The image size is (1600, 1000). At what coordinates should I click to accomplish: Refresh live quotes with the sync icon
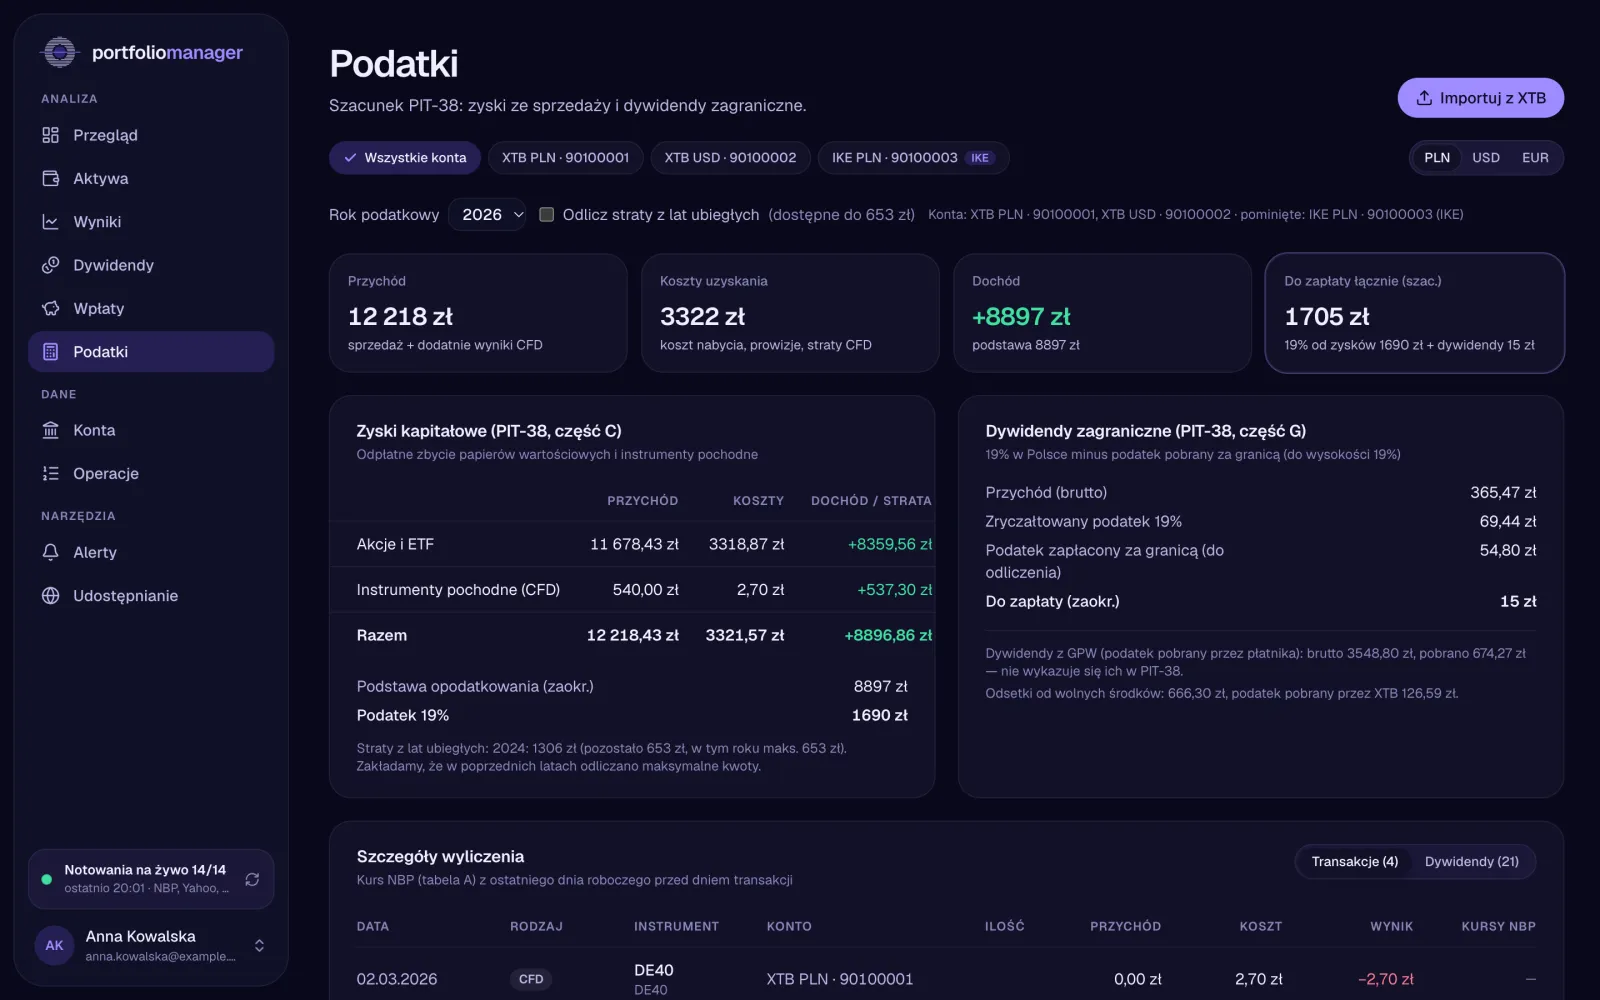[x=252, y=879]
